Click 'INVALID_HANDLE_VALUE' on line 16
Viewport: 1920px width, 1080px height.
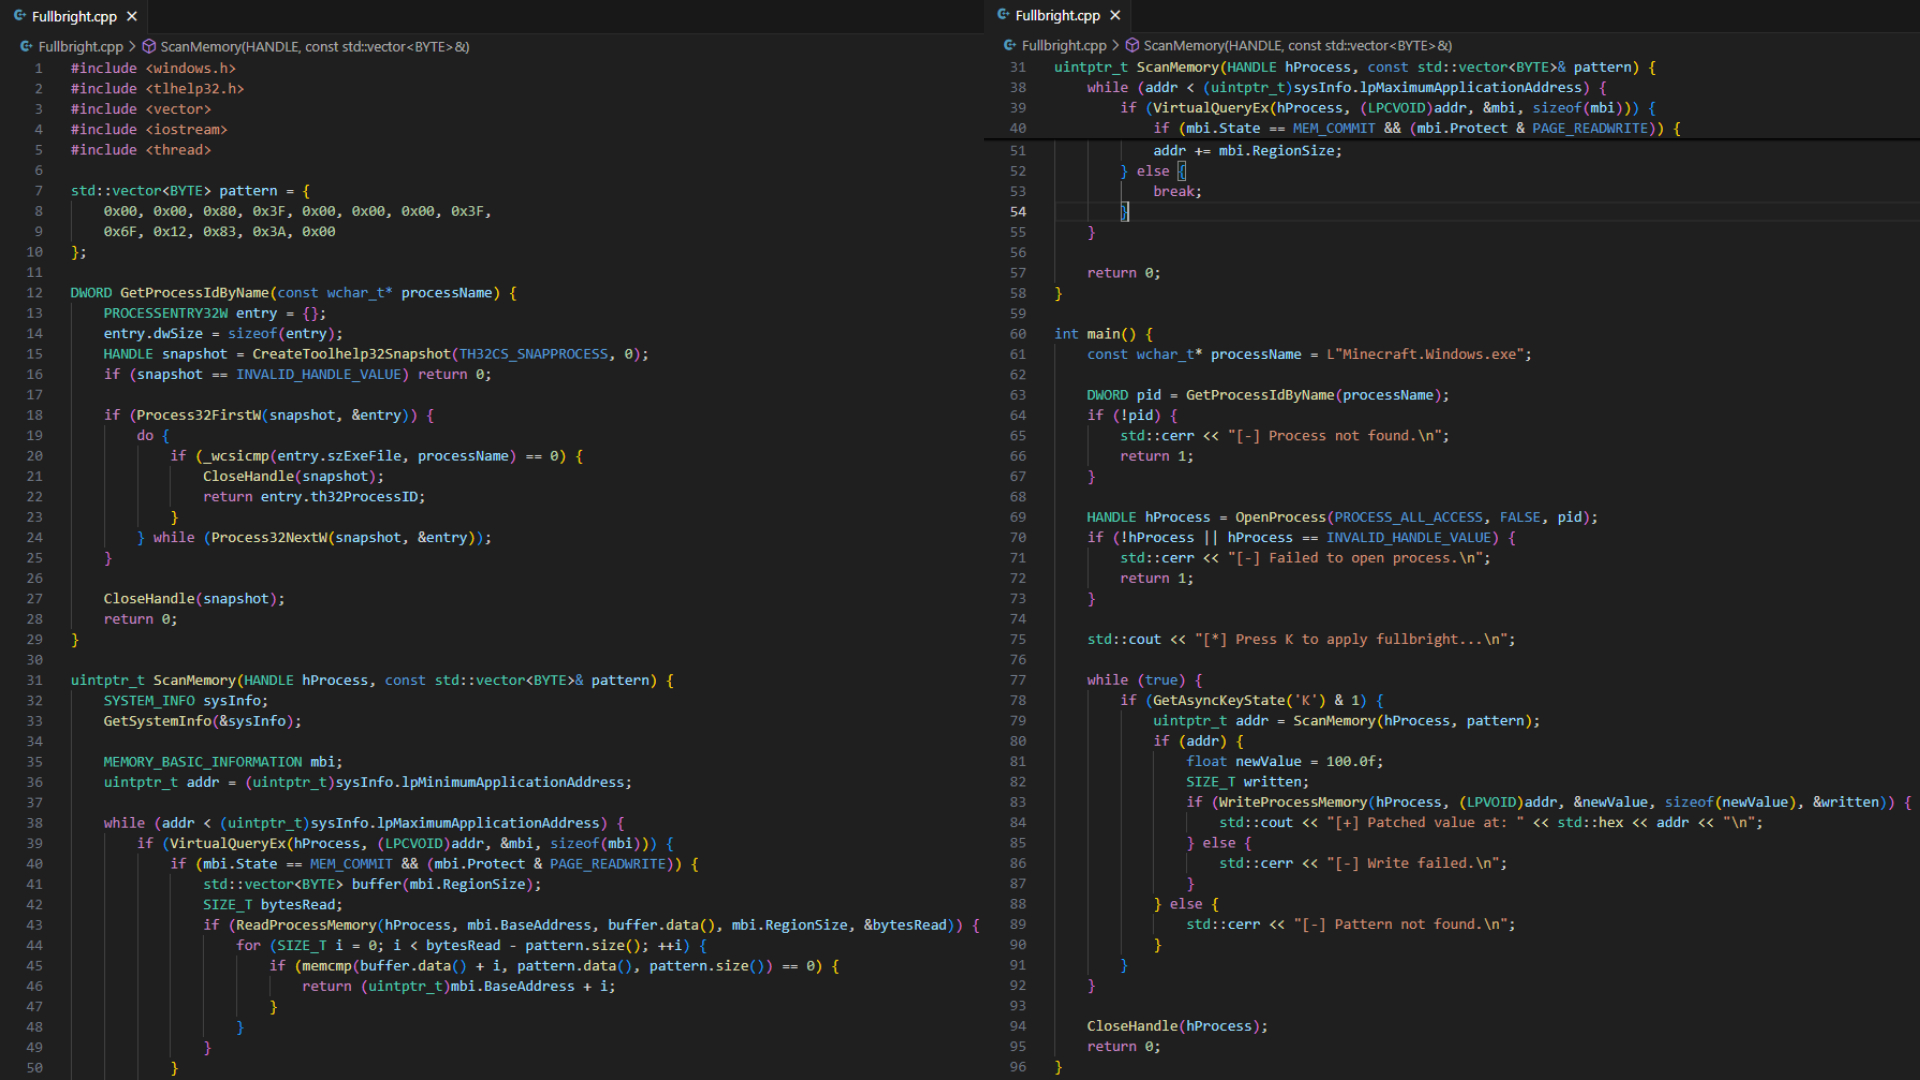[319, 374]
